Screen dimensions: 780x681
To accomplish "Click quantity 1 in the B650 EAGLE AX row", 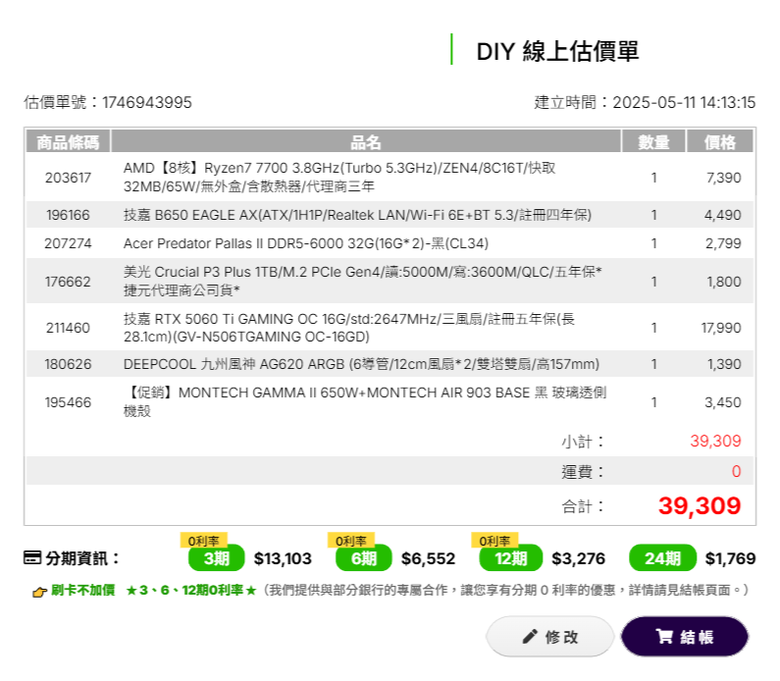I will pos(654,215).
